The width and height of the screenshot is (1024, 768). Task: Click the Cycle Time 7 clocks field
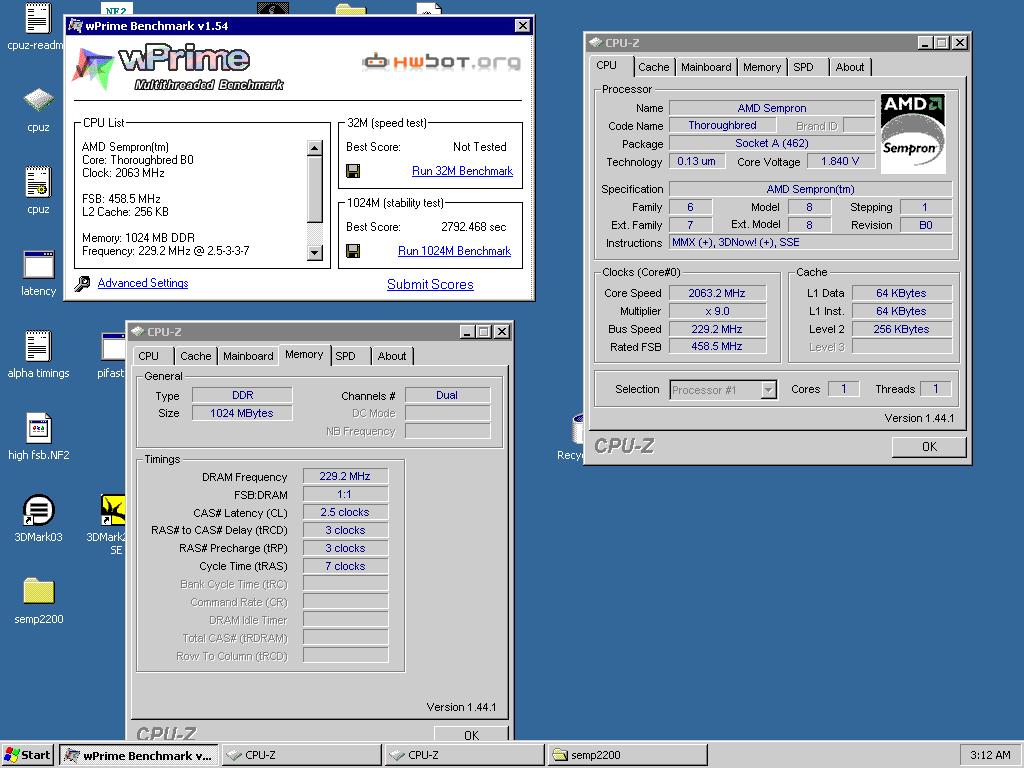345,566
